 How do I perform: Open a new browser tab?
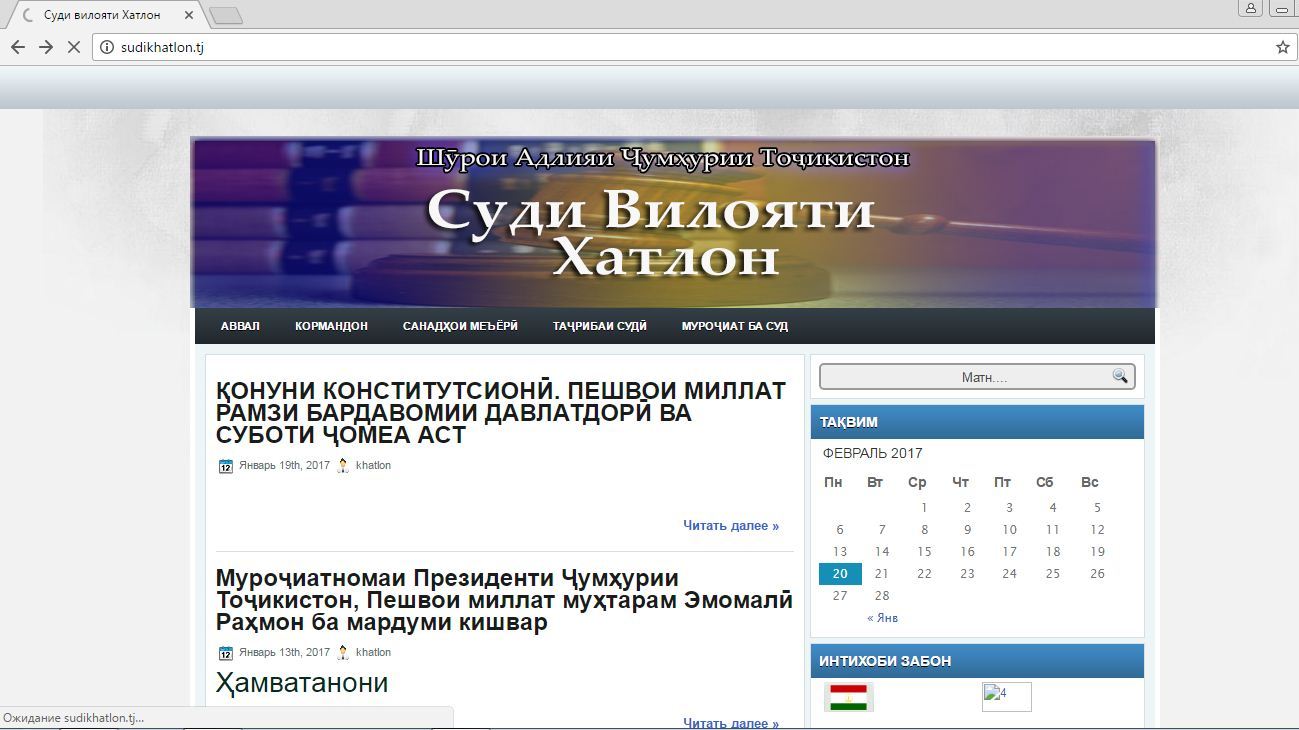pyautogui.click(x=227, y=16)
